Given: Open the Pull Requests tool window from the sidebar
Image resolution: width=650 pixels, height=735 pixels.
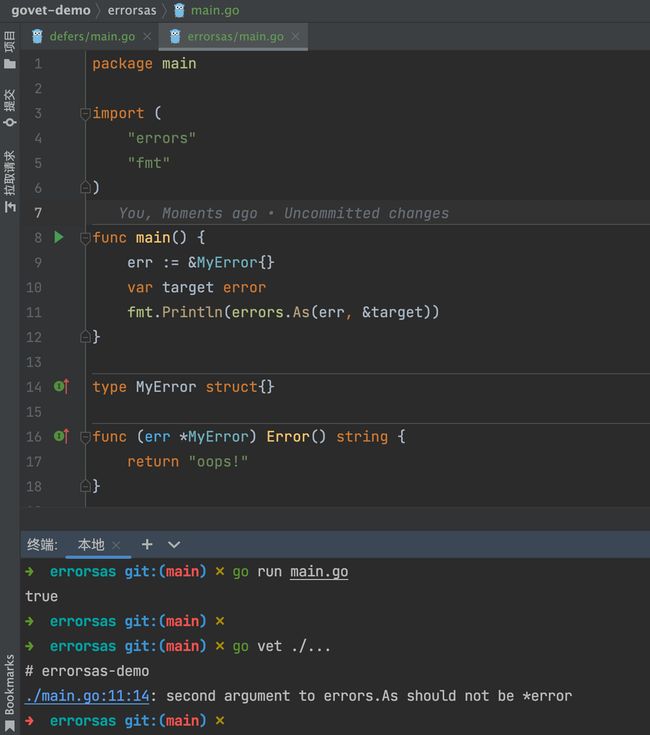Looking at the screenshot, I should [x=9, y=181].
